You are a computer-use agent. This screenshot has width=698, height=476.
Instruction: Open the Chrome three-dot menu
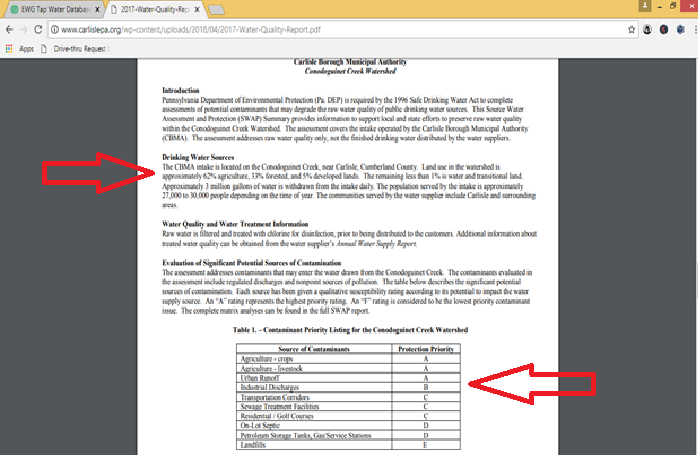point(695,30)
